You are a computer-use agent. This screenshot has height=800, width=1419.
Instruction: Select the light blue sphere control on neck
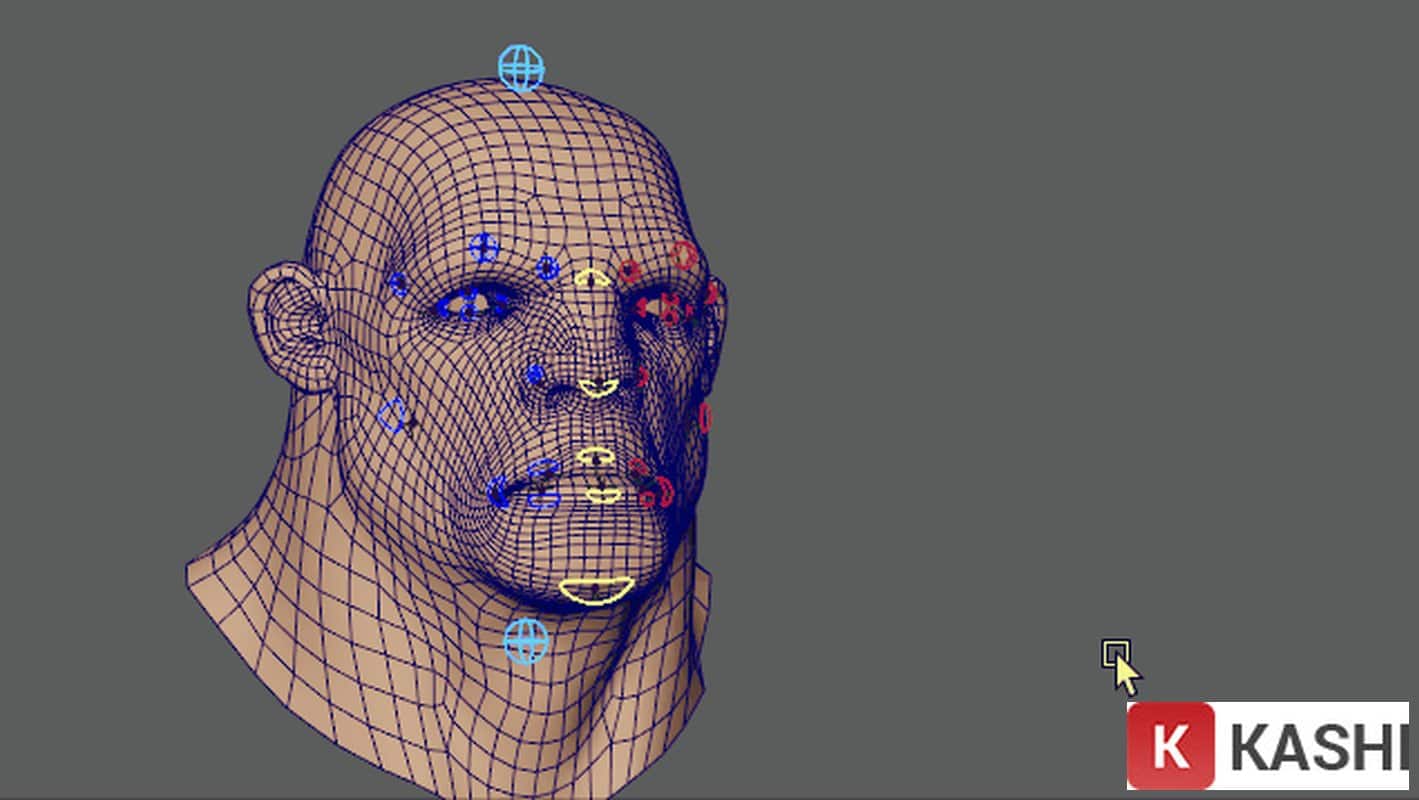pos(526,641)
